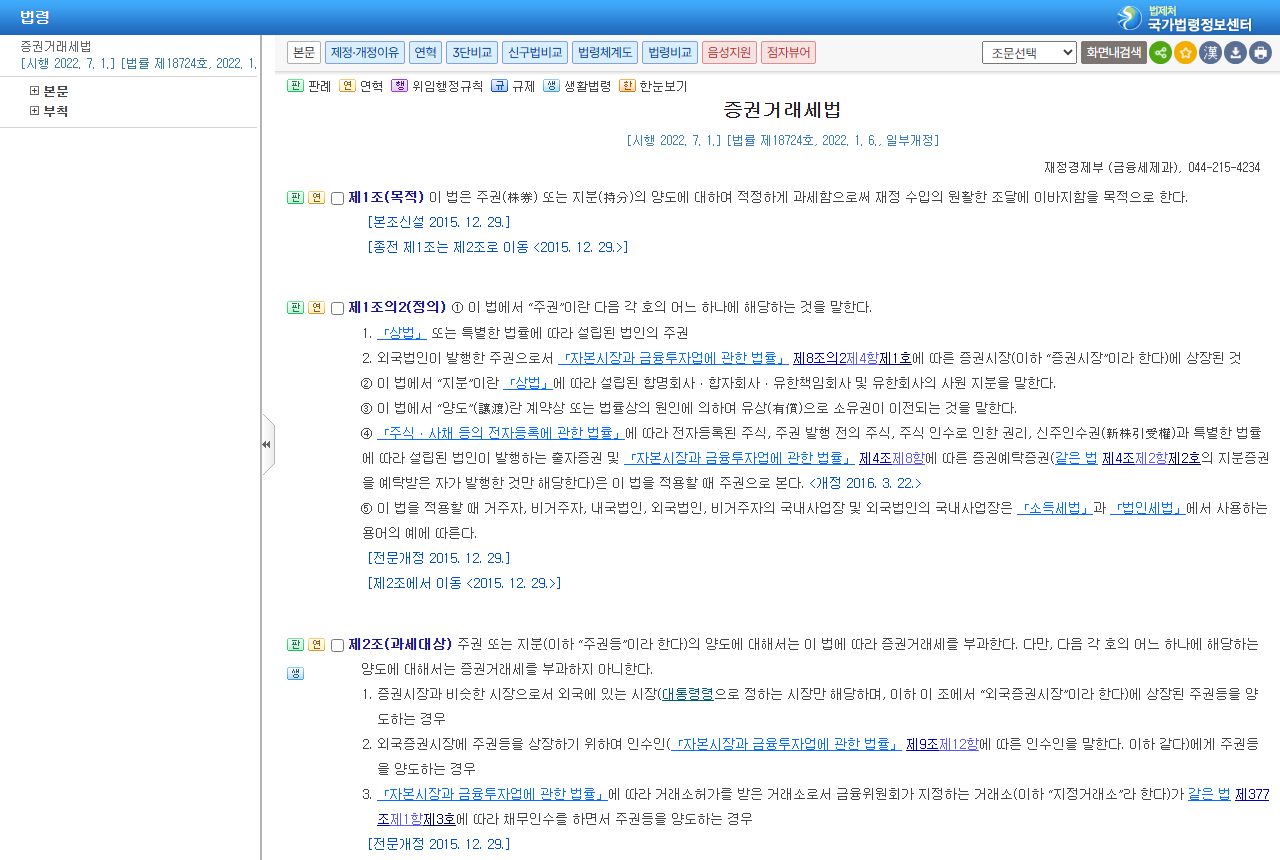
Task: Click the 재정경제부 (금융세제과) contact text
Action: pyautogui.click(x=1152, y=168)
